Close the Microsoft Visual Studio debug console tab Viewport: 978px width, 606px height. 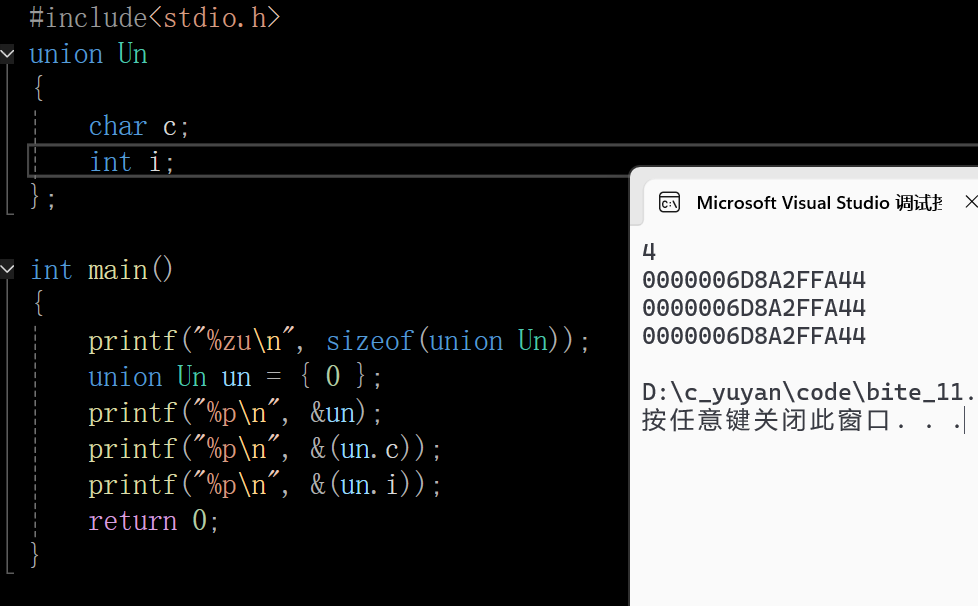(971, 202)
